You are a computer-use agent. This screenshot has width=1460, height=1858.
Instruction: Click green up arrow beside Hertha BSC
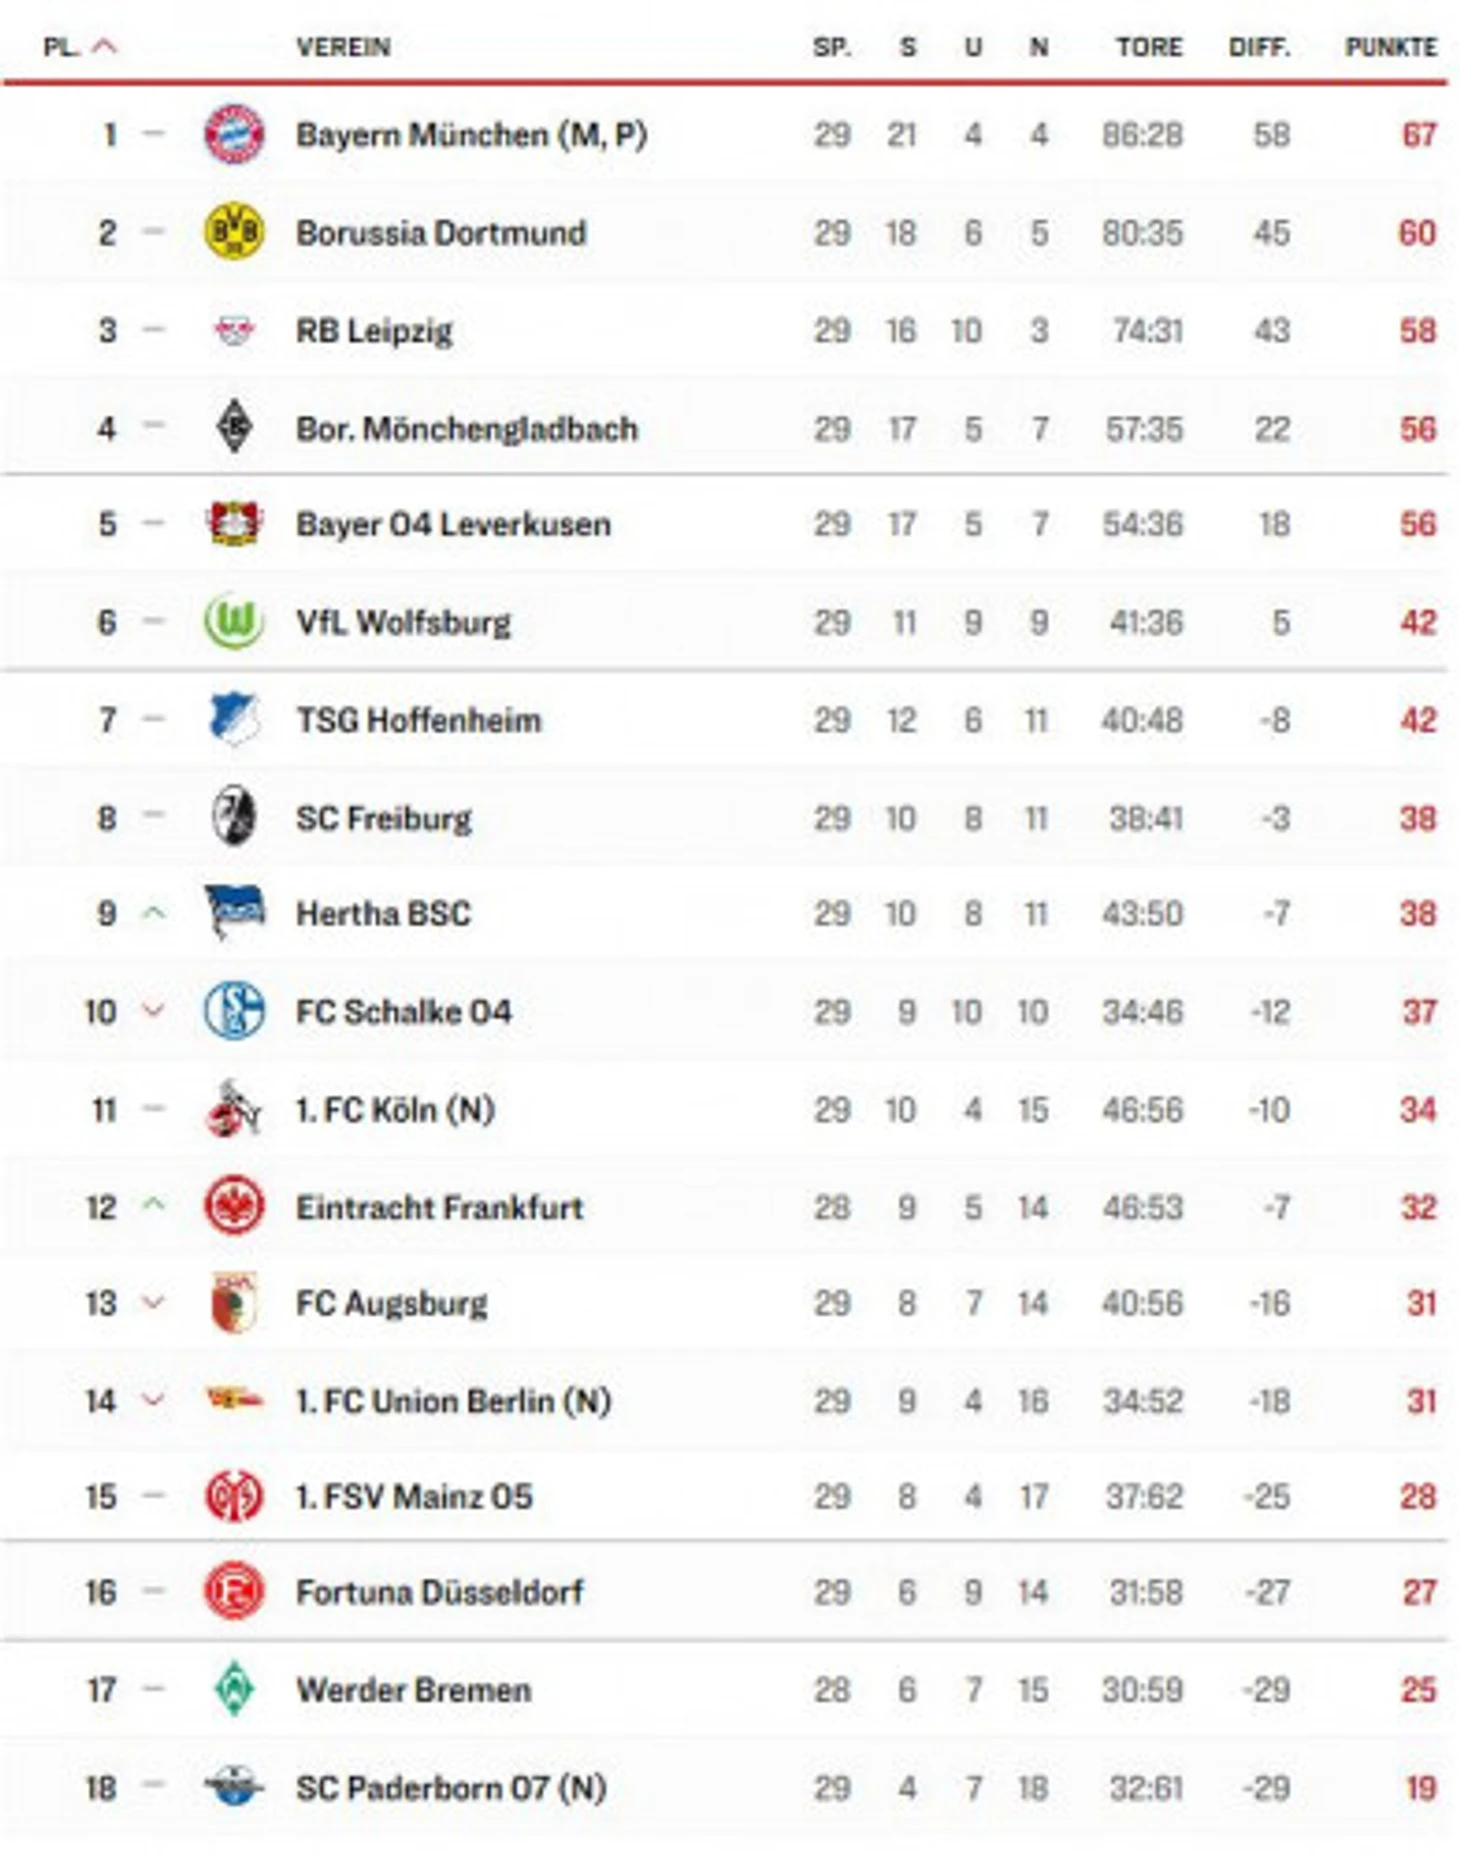(153, 912)
